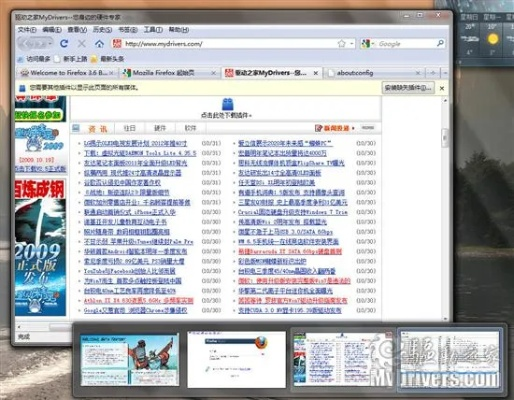
Task: Close the Welcome to Firefox 3.6 tab
Action: pos(112,73)
